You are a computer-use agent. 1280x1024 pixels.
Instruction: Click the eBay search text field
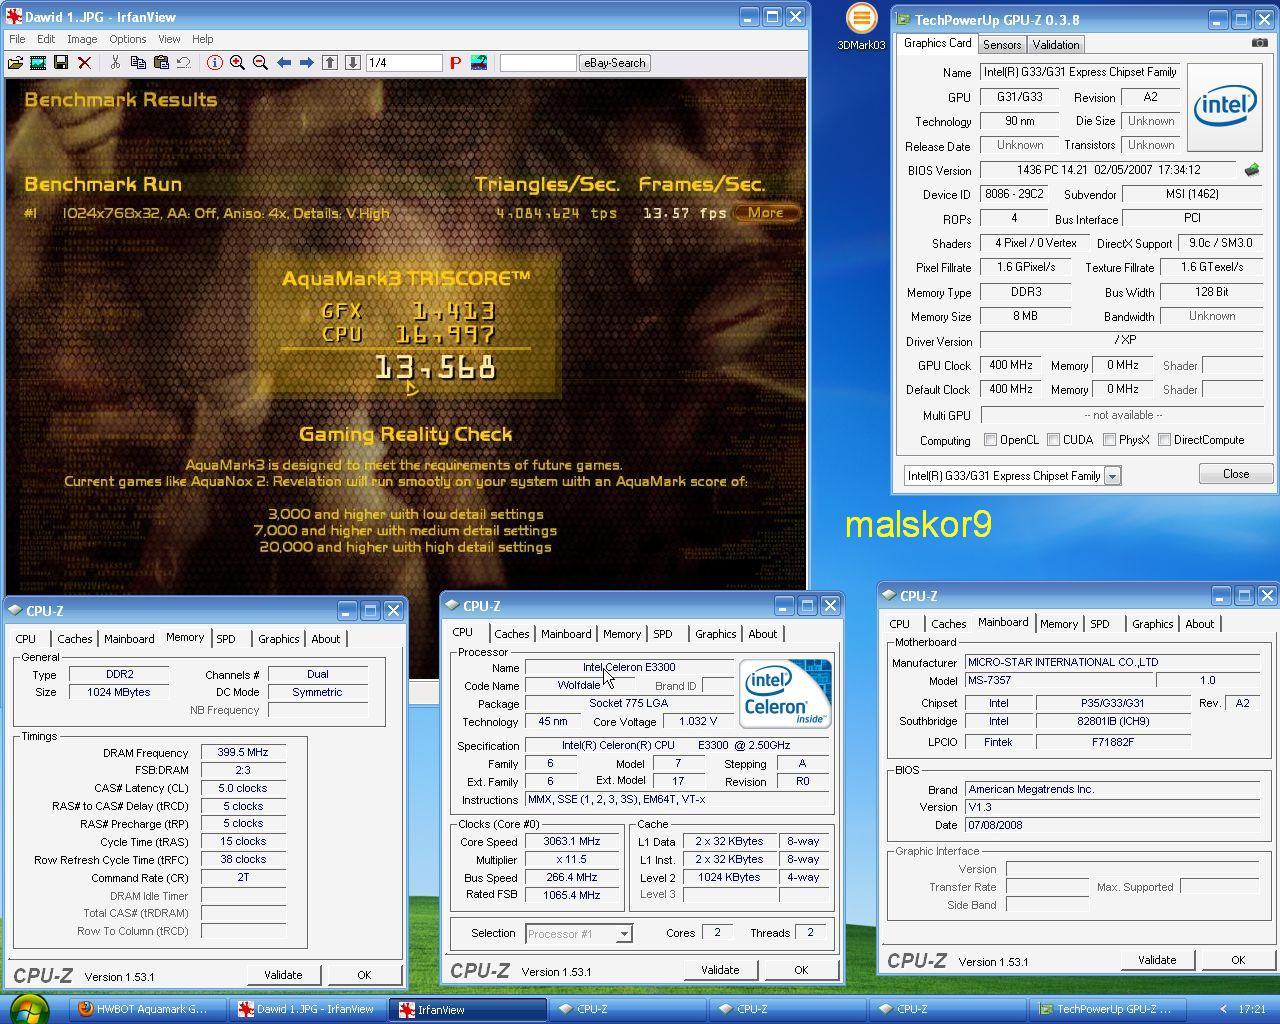[538, 63]
